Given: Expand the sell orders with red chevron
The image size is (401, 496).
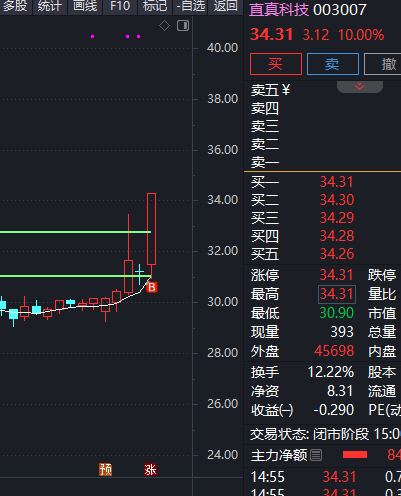Looking at the screenshot, I should pos(360,87).
